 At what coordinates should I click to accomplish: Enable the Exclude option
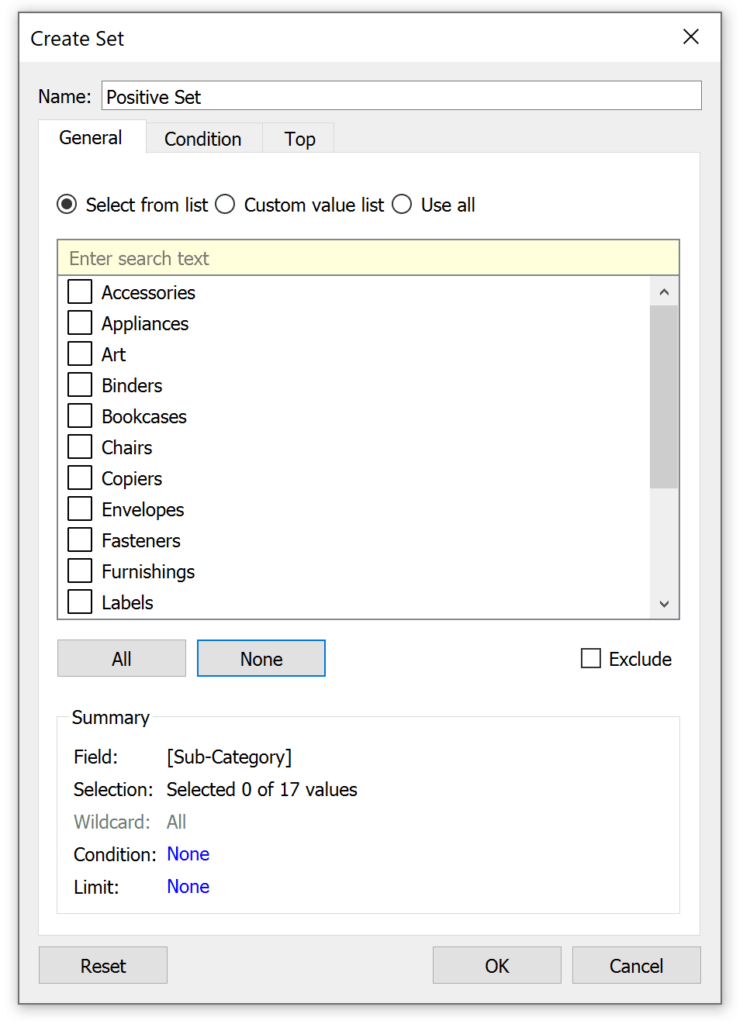pyautogui.click(x=590, y=658)
